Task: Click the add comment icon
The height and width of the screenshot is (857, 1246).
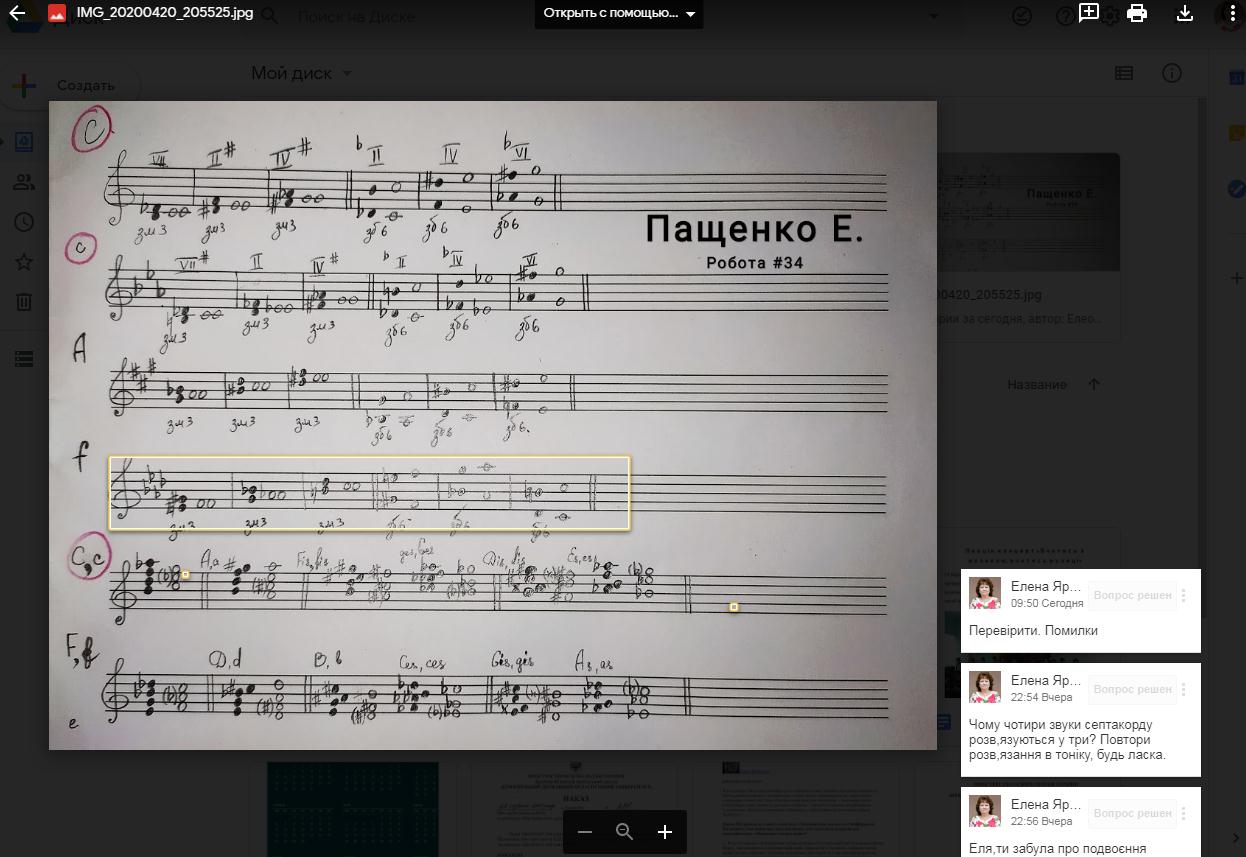Action: (1089, 13)
